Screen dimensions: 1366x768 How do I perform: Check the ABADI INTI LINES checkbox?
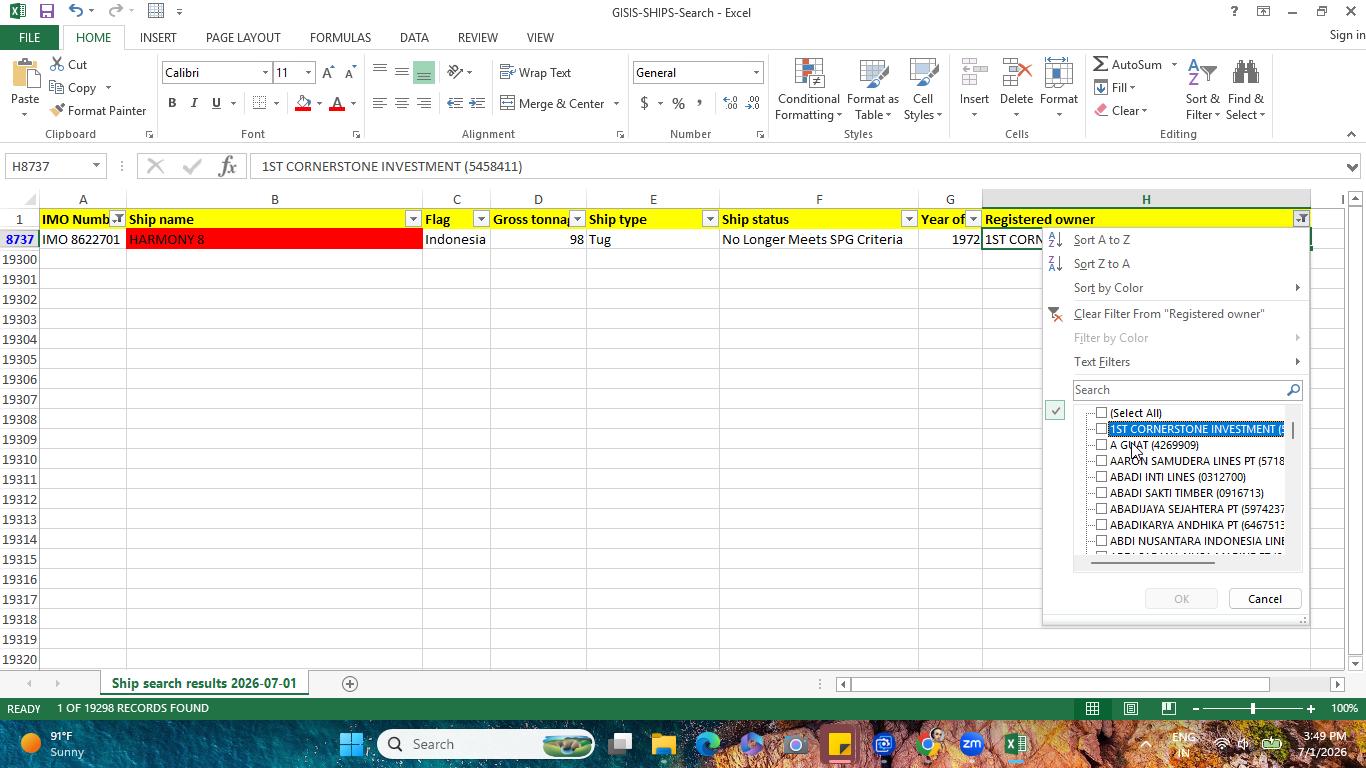1101,477
